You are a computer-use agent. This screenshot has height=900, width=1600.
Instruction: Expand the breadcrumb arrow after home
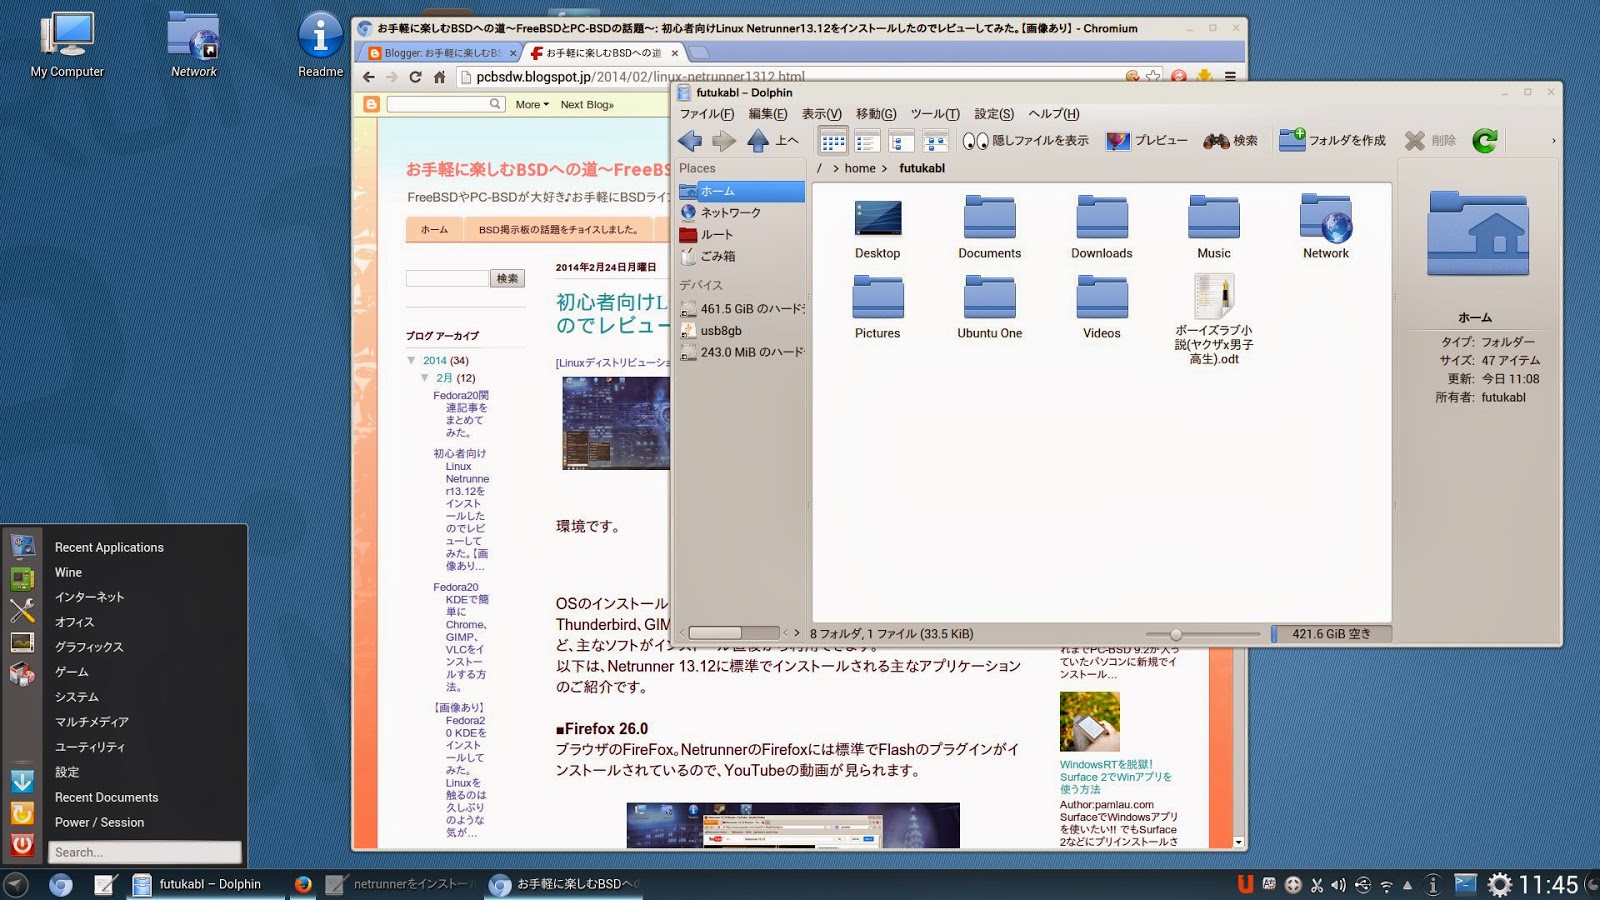click(884, 168)
